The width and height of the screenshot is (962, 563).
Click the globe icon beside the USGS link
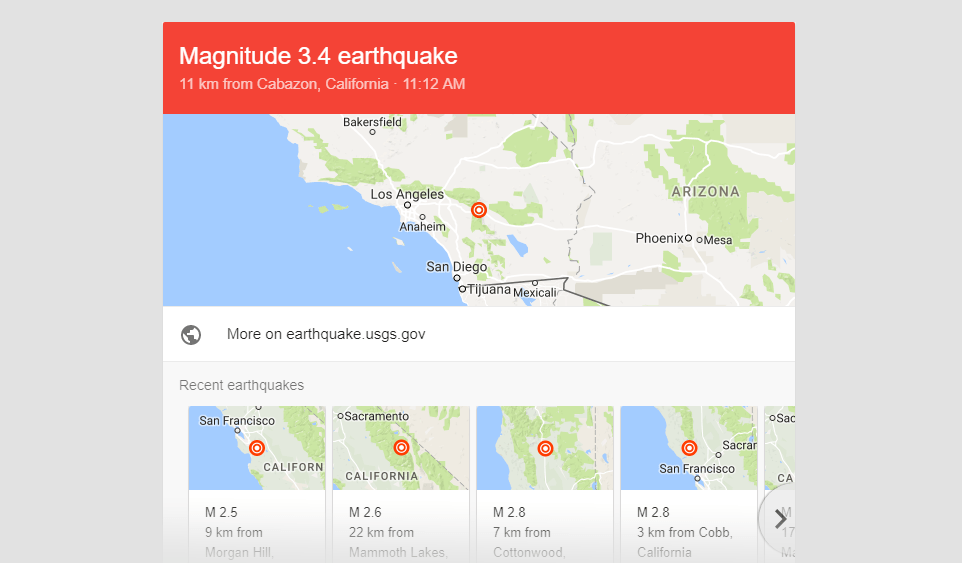(191, 335)
